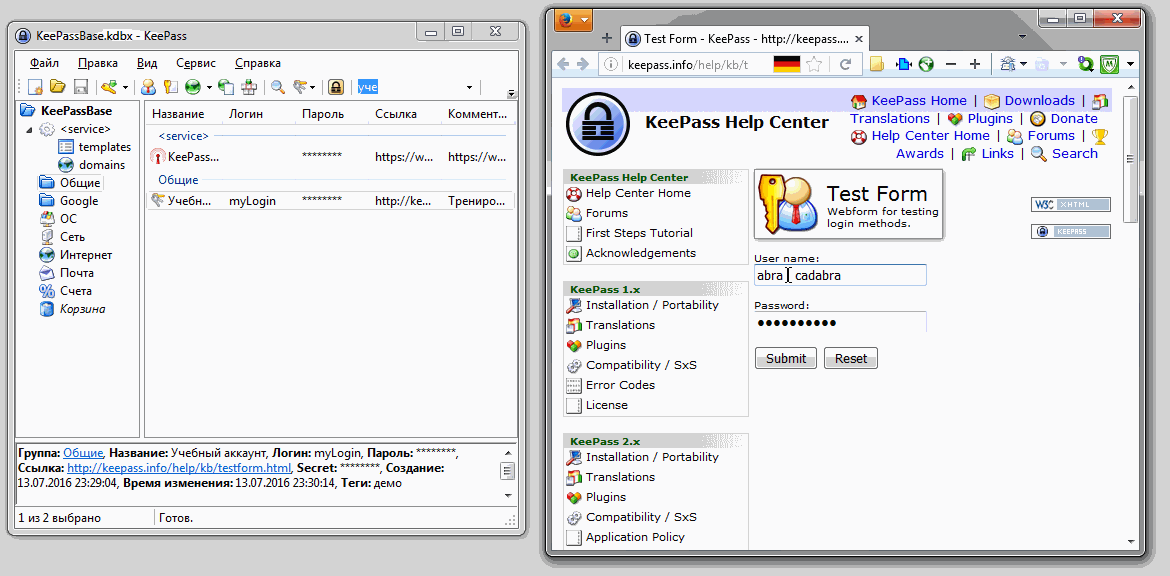Select the Корзина group in KeePass tree
Viewport: 1170px width, 576px height.
point(82,309)
